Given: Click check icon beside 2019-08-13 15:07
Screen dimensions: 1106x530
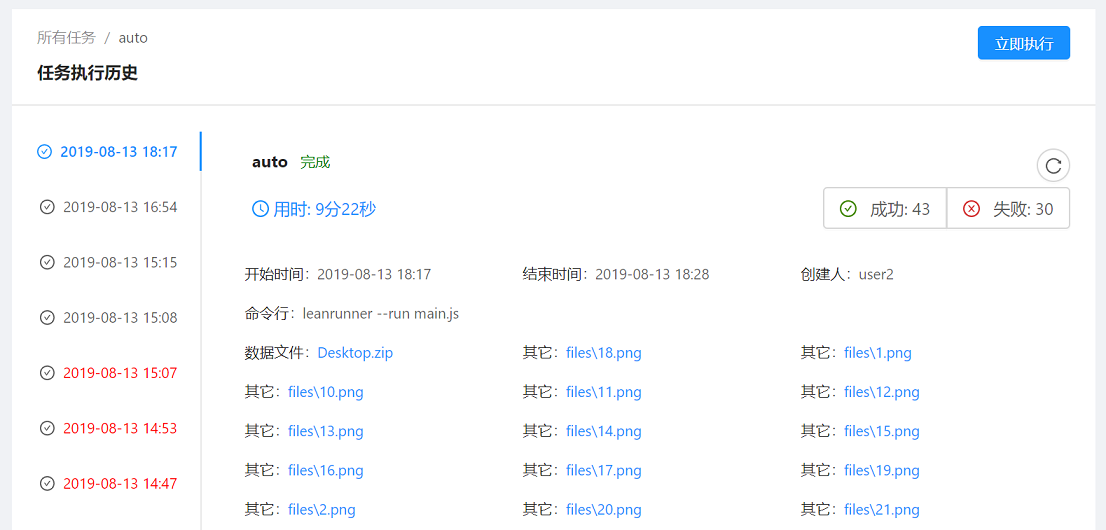Looking at the screenshot, I should [x=47, y=373].
